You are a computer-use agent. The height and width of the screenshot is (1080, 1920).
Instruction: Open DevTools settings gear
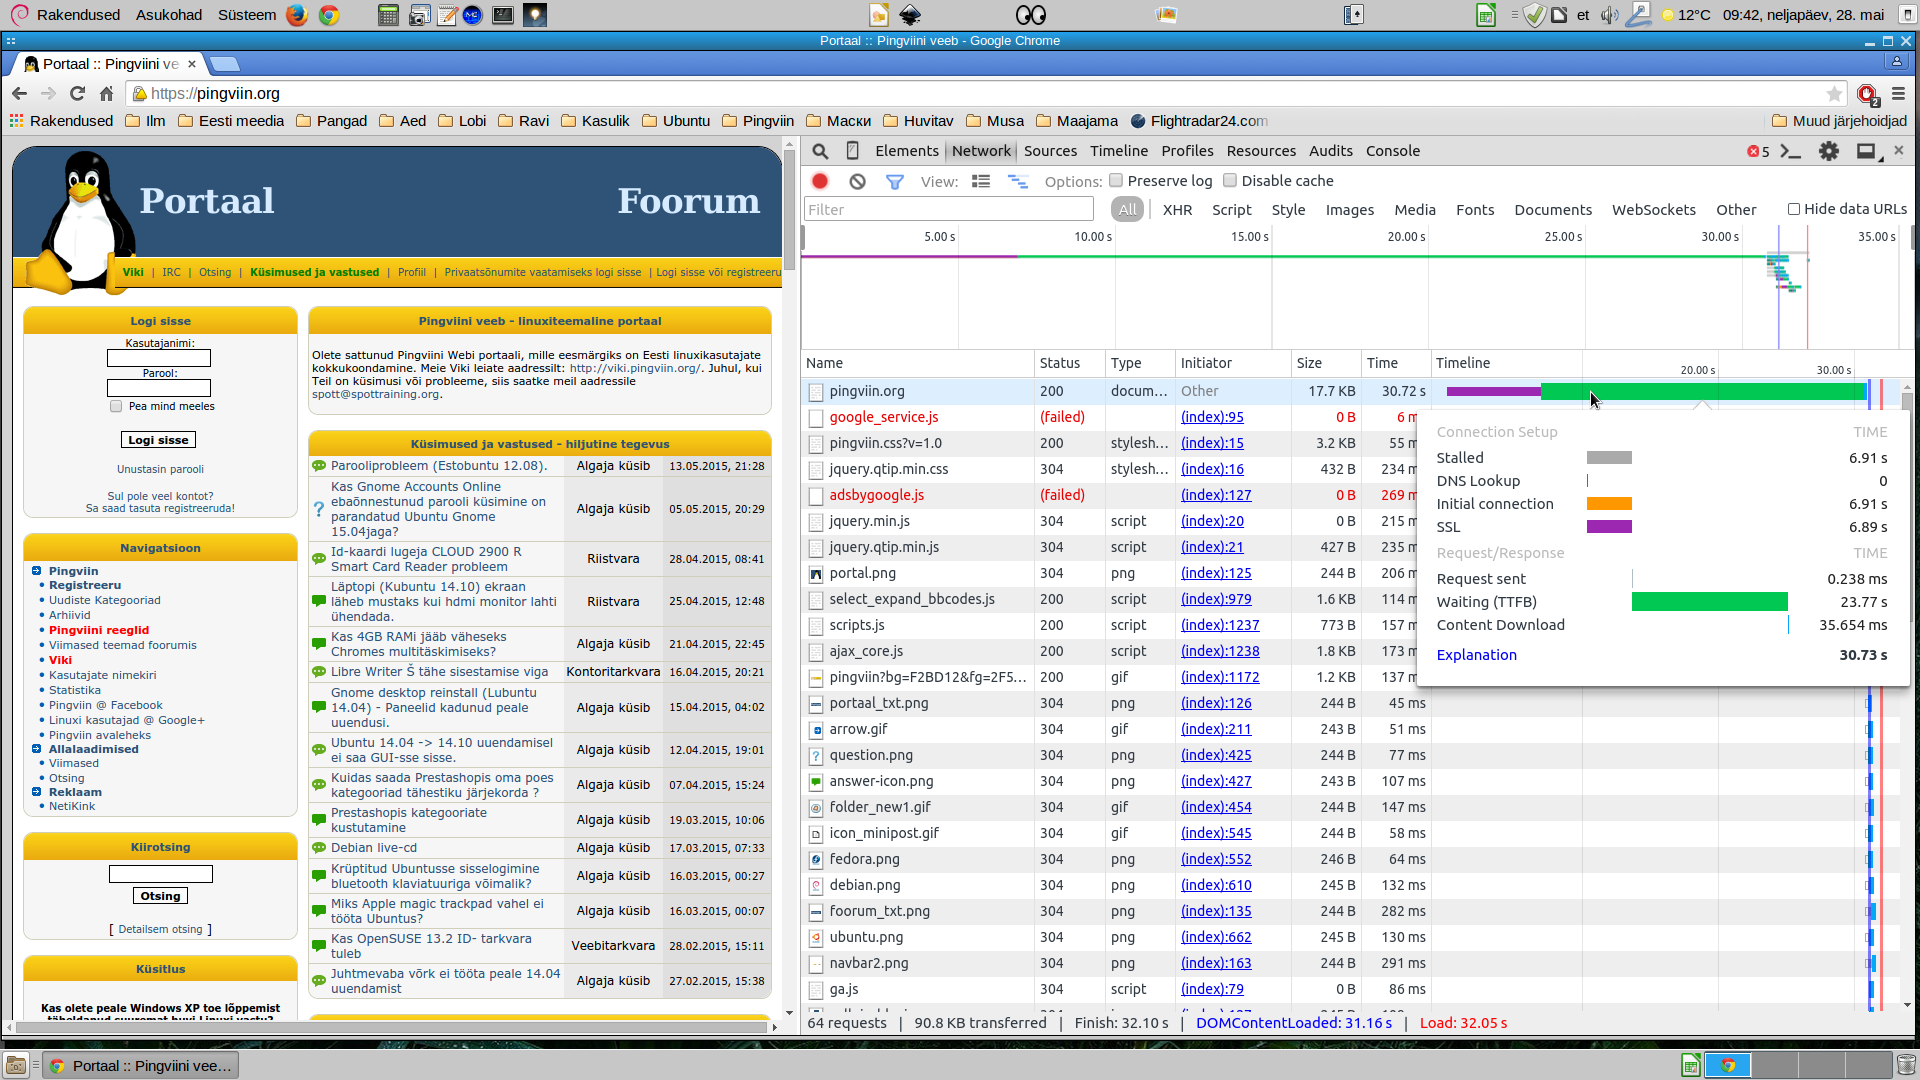pyautogui.click(x=1829, y=151)
